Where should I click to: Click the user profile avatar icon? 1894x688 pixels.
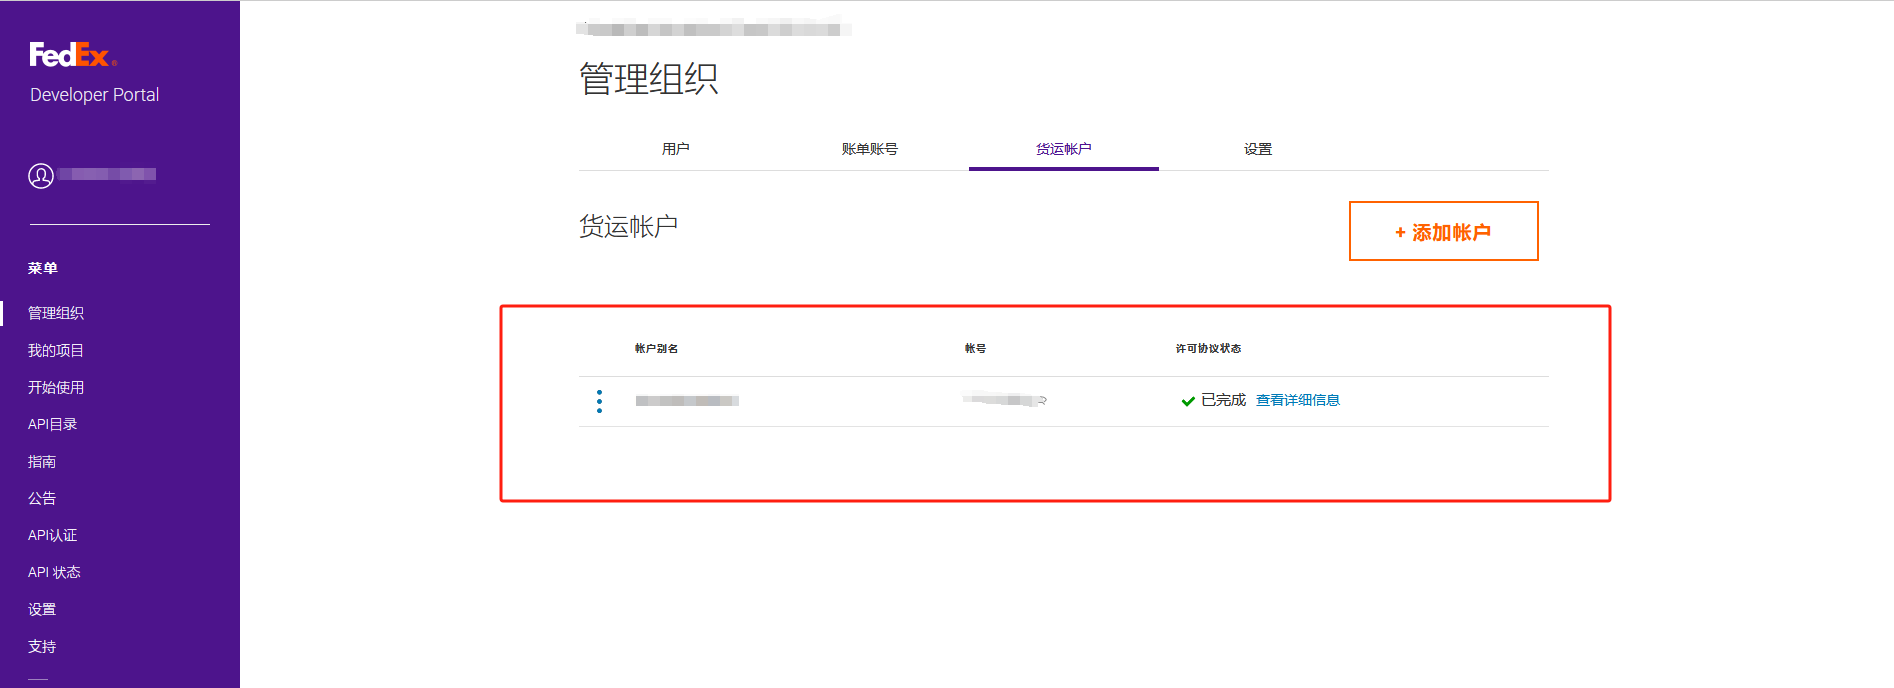[41, 176]
